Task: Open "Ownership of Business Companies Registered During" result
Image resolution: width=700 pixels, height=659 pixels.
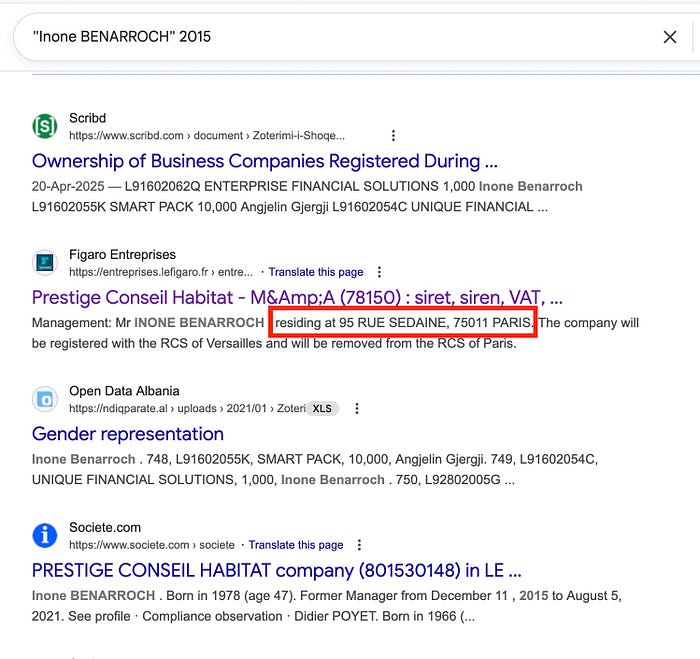Action: point(265,161)
